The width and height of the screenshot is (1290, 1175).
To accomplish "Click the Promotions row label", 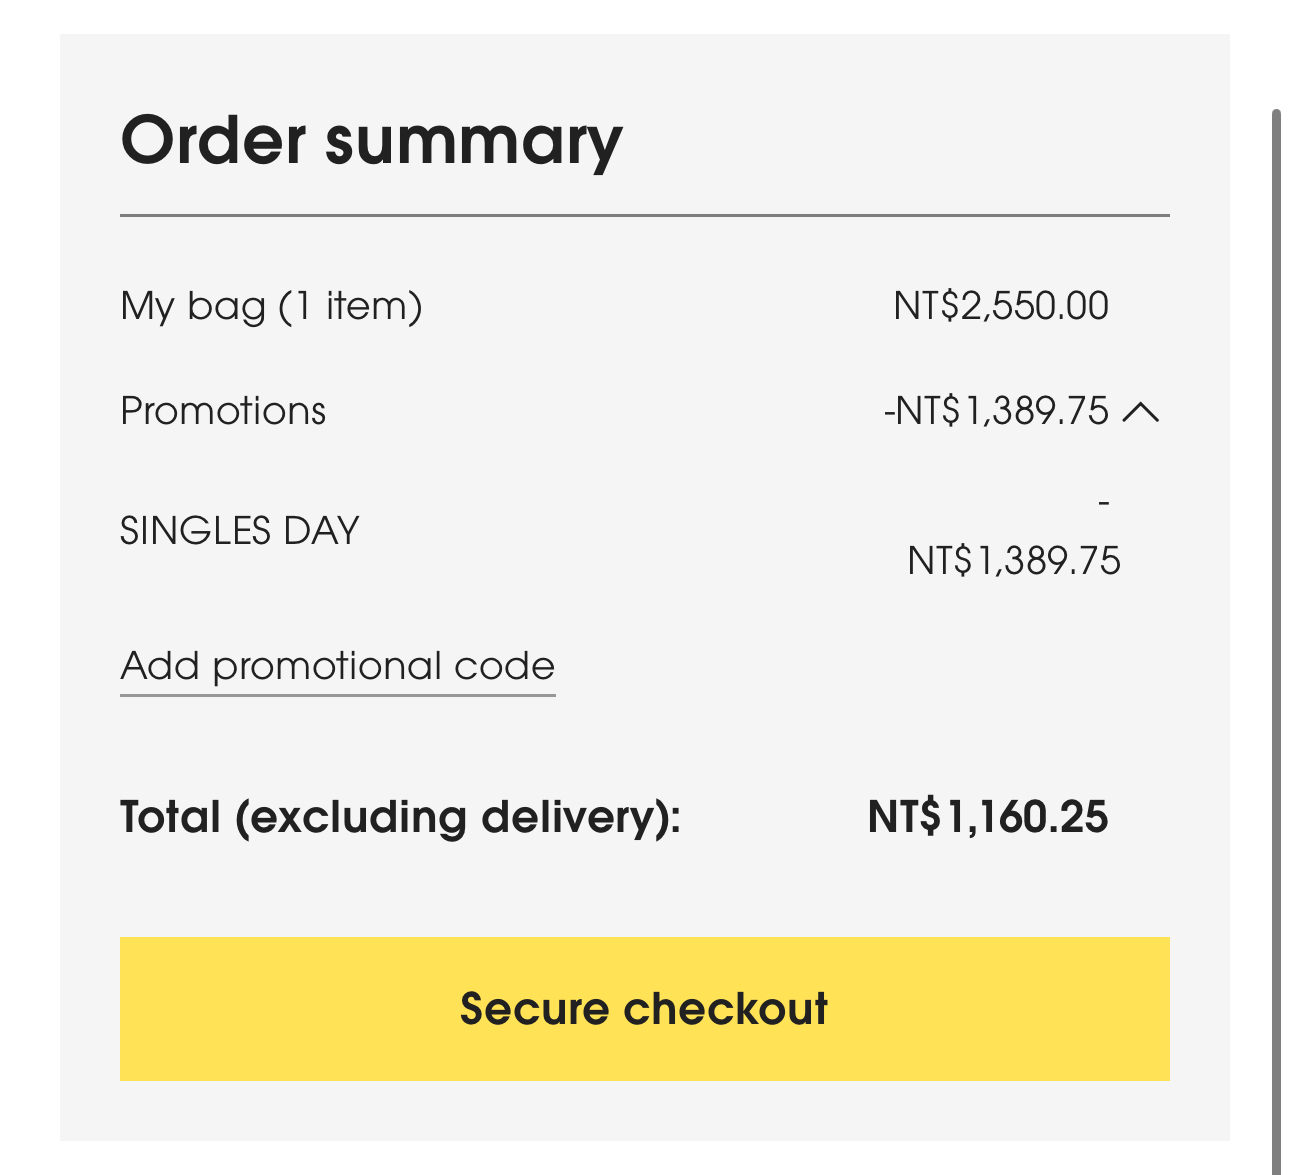I will 223,411.
